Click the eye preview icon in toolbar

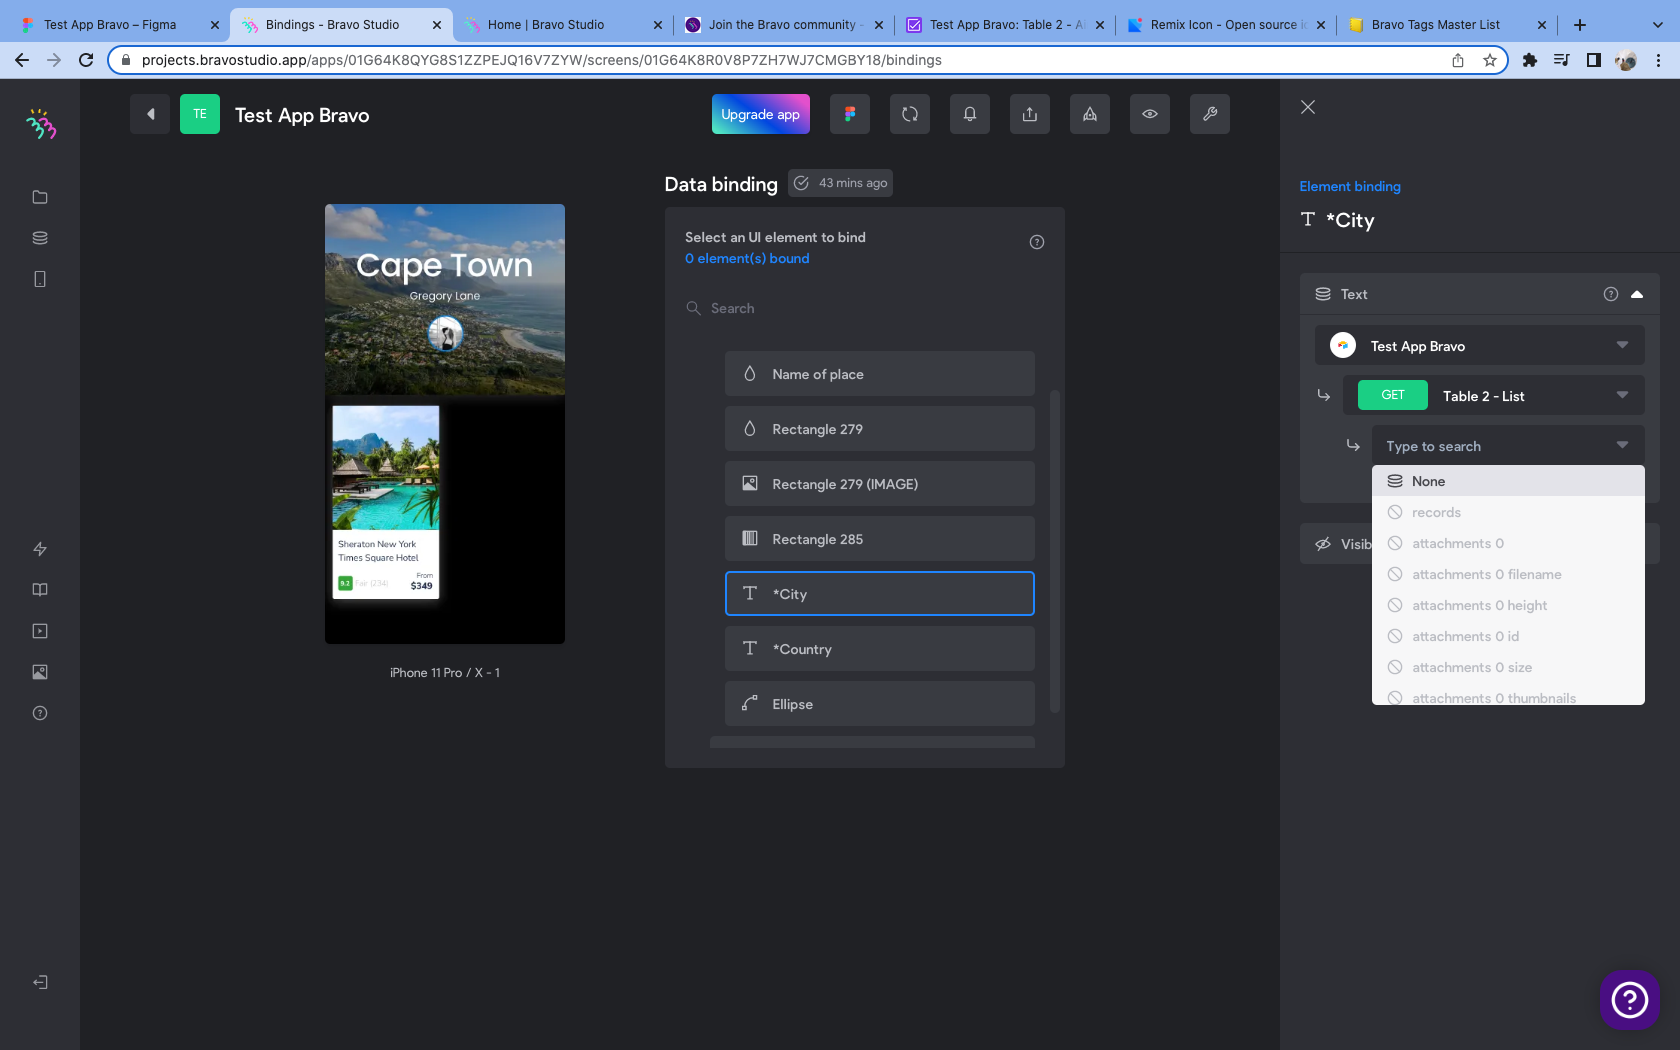point(1150,114)
